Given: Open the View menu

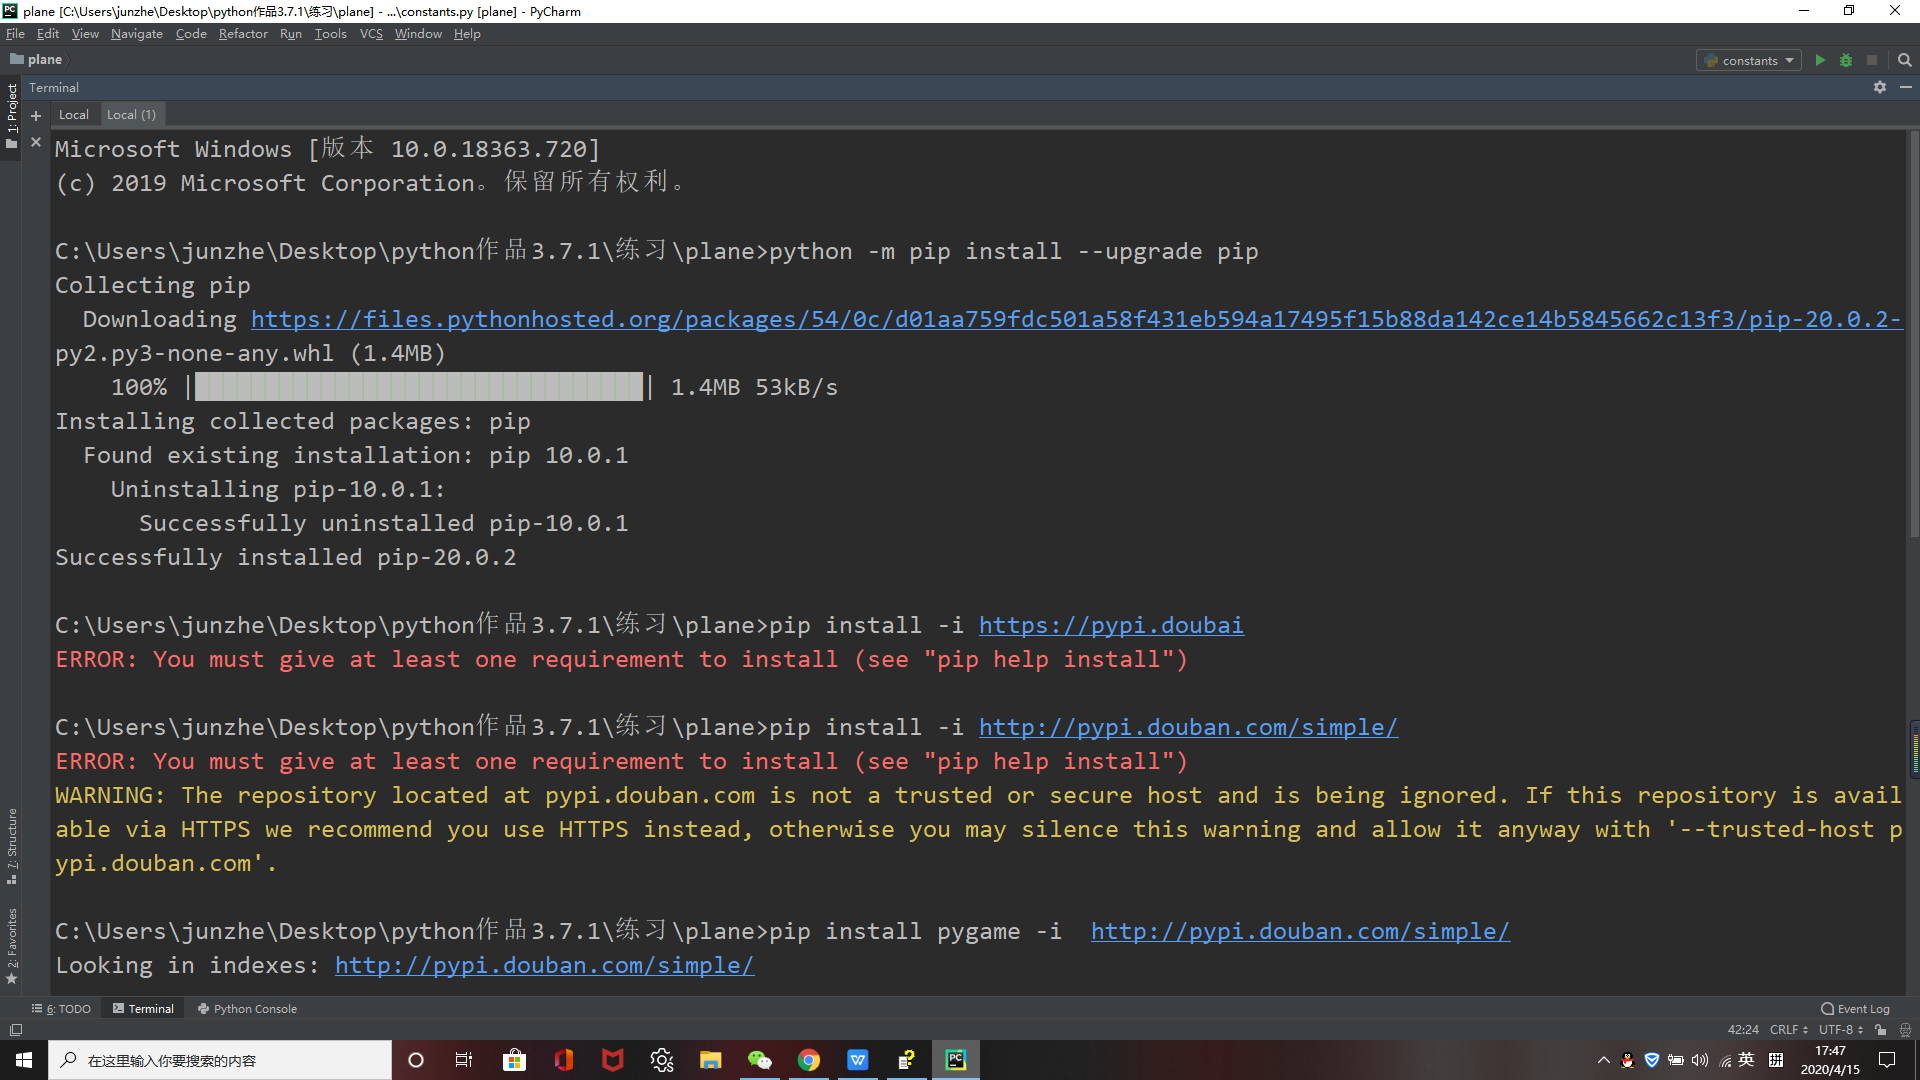Looking at the screenshot, I should point(85,34).
